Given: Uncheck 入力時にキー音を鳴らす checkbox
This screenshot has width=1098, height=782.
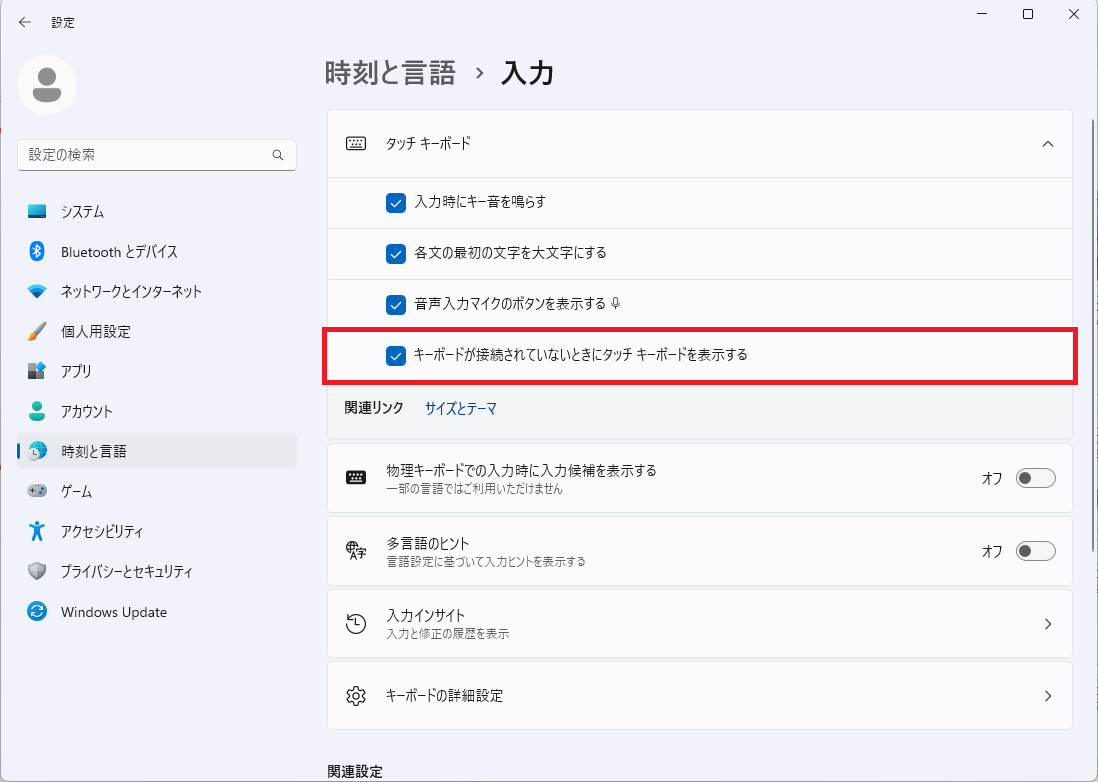Looking at the screenshot, I should (x=396, y=203).
